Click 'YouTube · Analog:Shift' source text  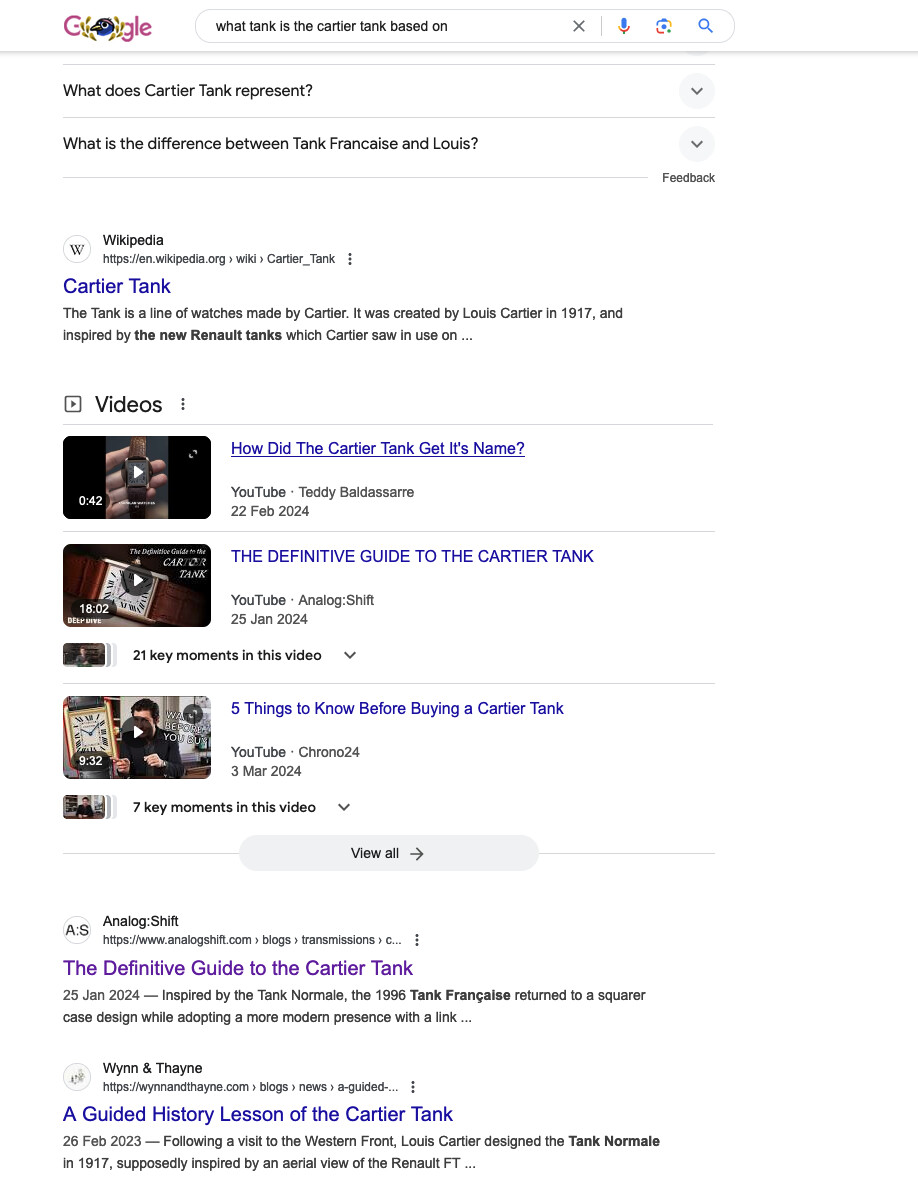tap(302, 601)
